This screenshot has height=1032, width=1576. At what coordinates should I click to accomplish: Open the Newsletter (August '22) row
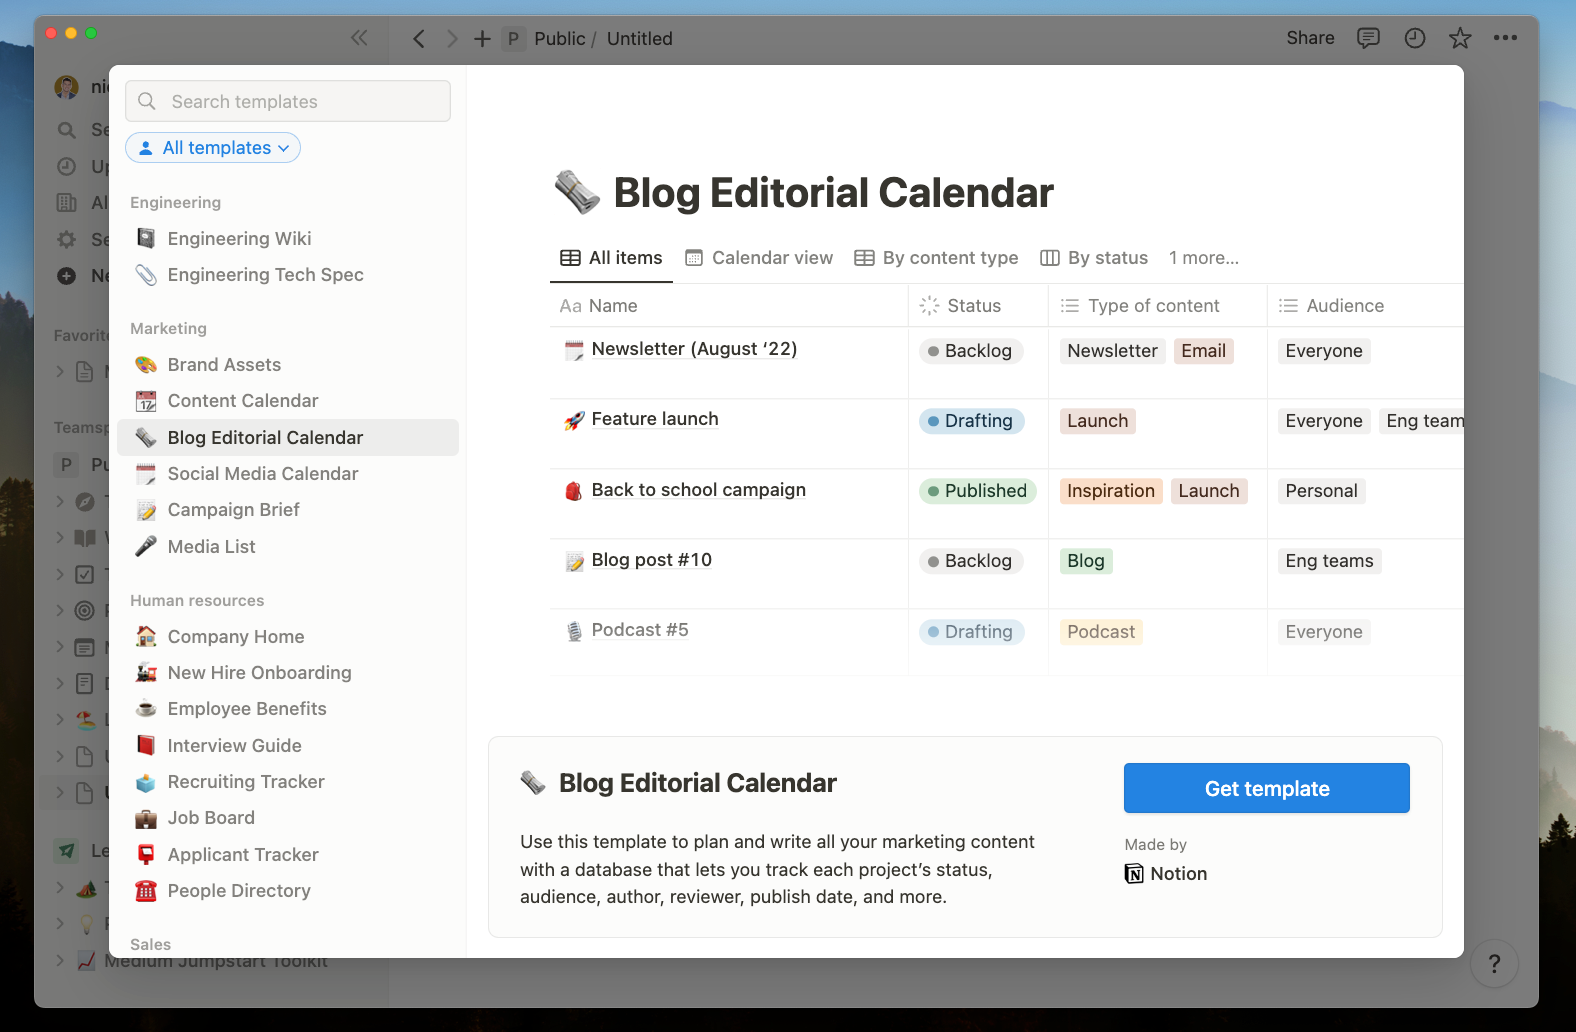[x=694, y=349]
